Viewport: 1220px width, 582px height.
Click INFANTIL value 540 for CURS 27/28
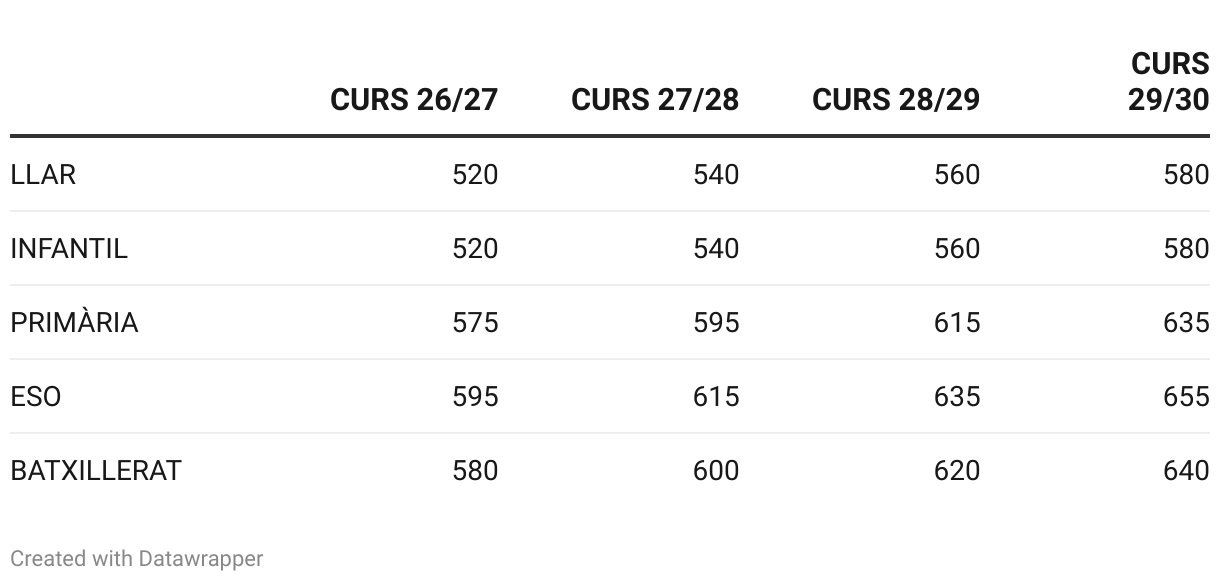pyautogui.click(x=716, y=249)
